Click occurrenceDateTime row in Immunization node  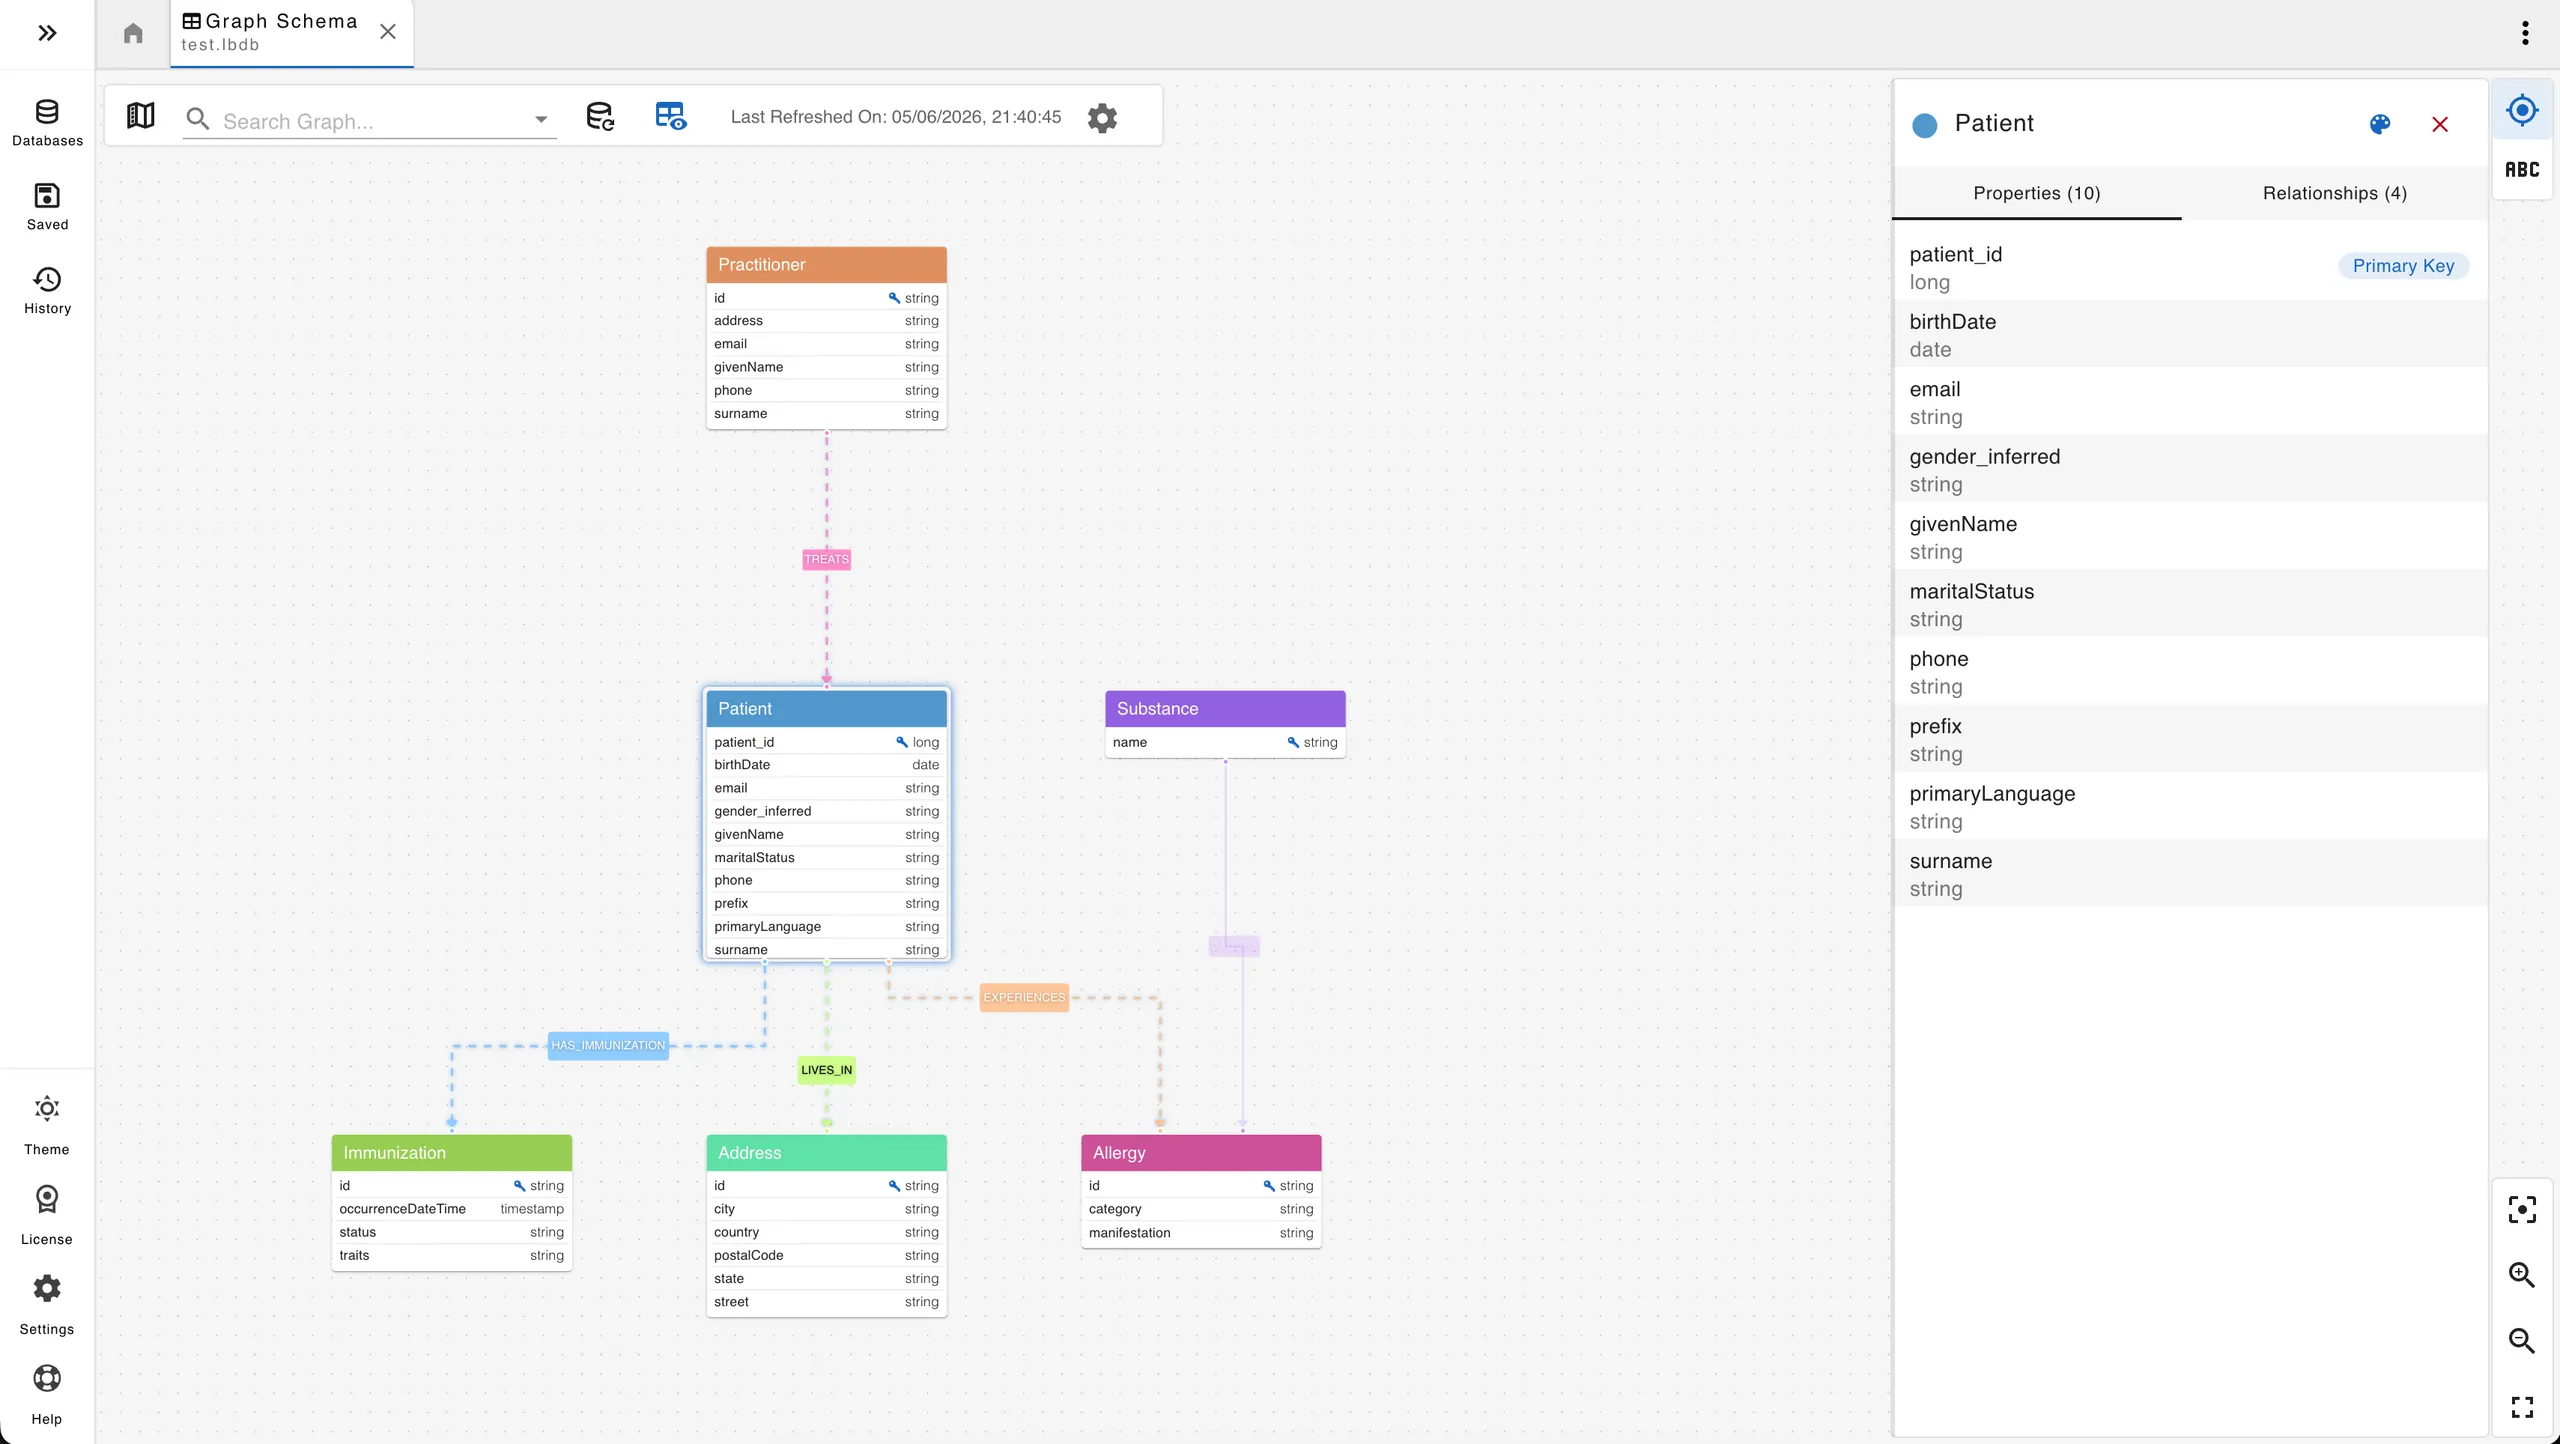(x=452, y=1209)
